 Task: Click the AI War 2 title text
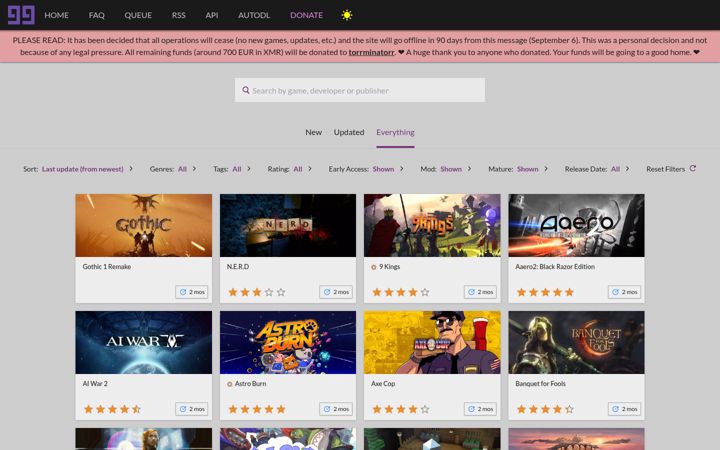click(95, 384)
